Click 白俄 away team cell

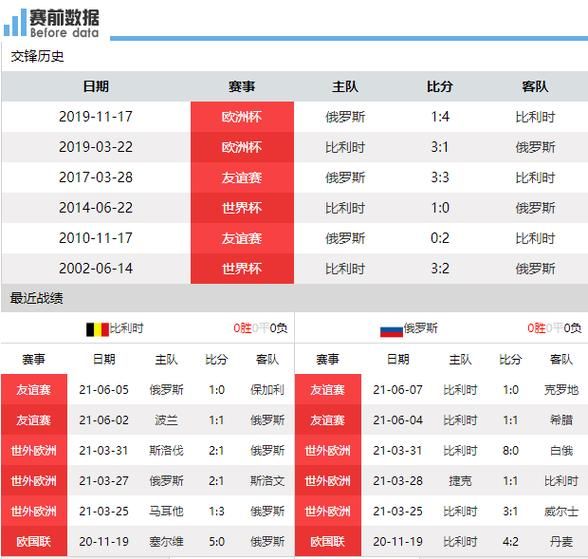(561, 450)
